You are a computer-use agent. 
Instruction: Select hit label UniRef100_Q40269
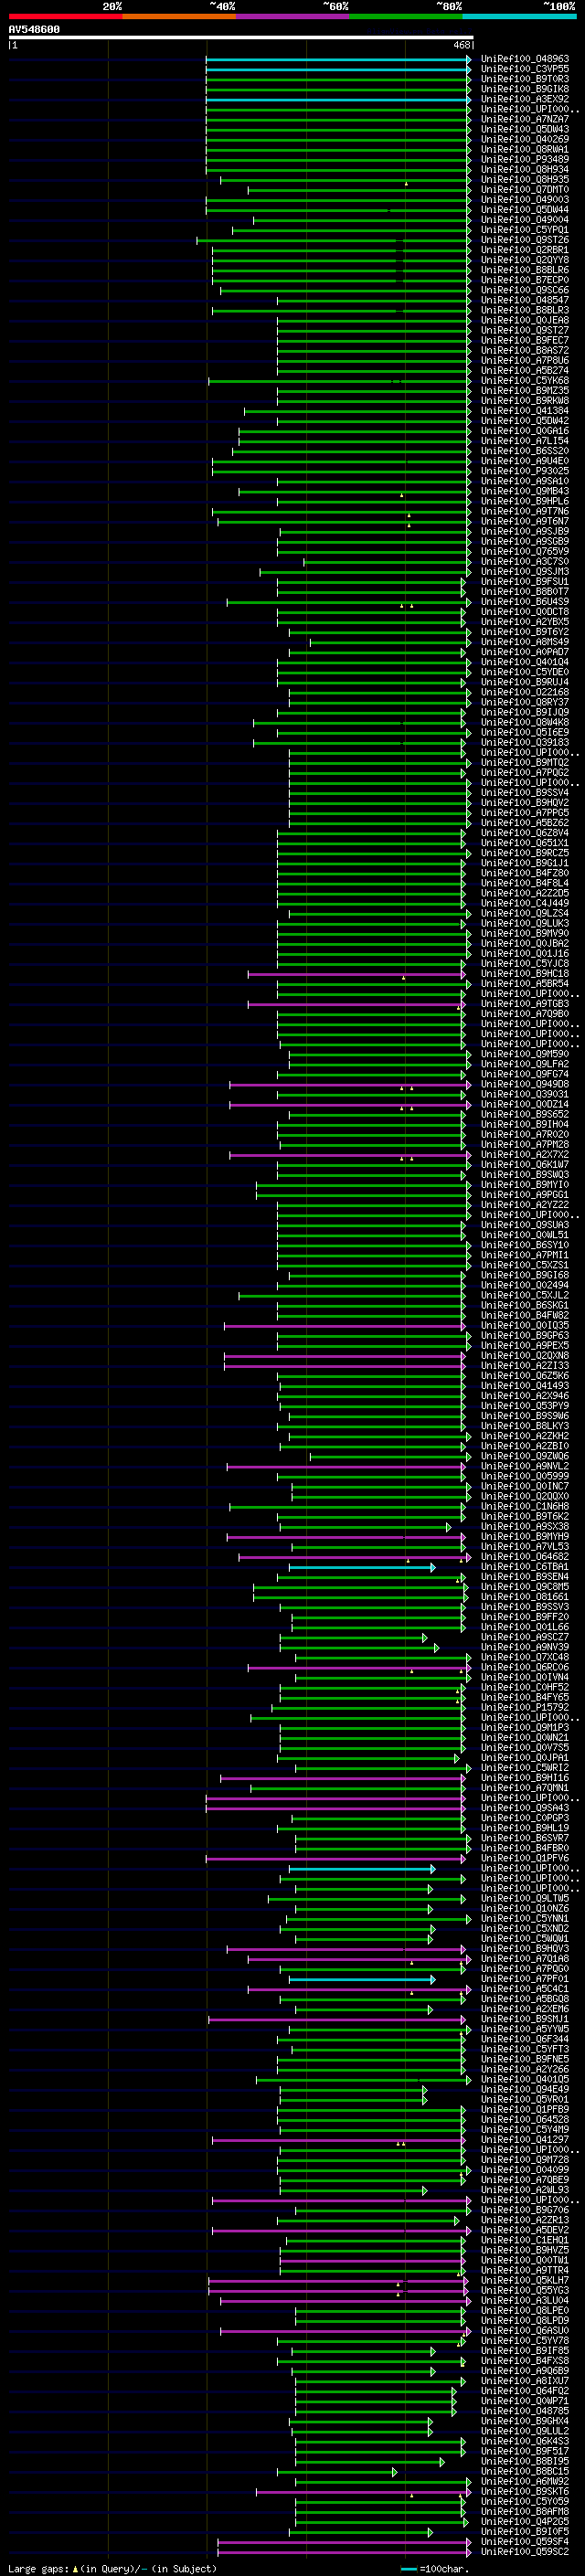pyautogui.click(x=524, y=139)
